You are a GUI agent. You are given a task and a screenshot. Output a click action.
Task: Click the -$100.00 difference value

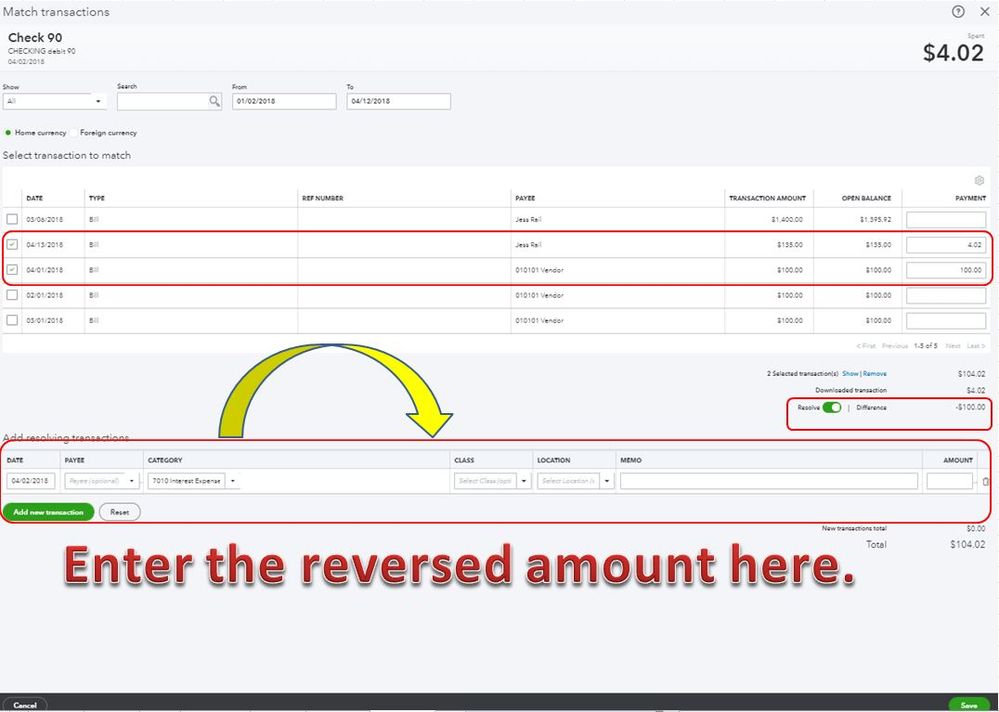[970, 407]
